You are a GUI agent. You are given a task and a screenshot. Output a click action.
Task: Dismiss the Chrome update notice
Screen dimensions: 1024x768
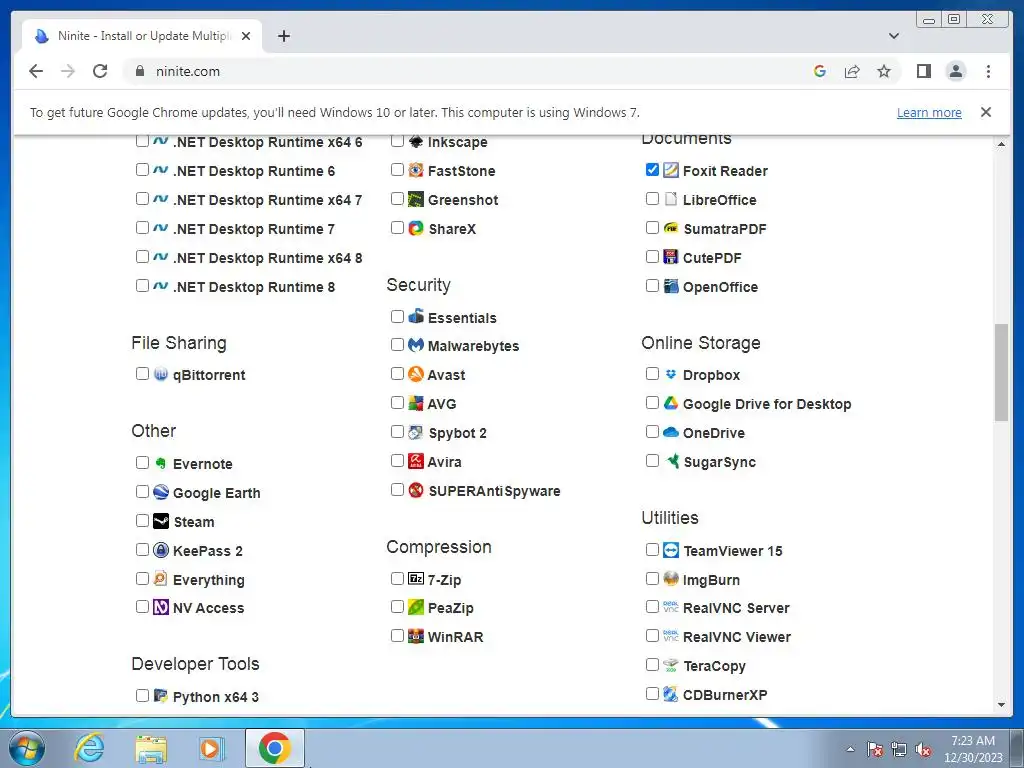click(986, 112)
